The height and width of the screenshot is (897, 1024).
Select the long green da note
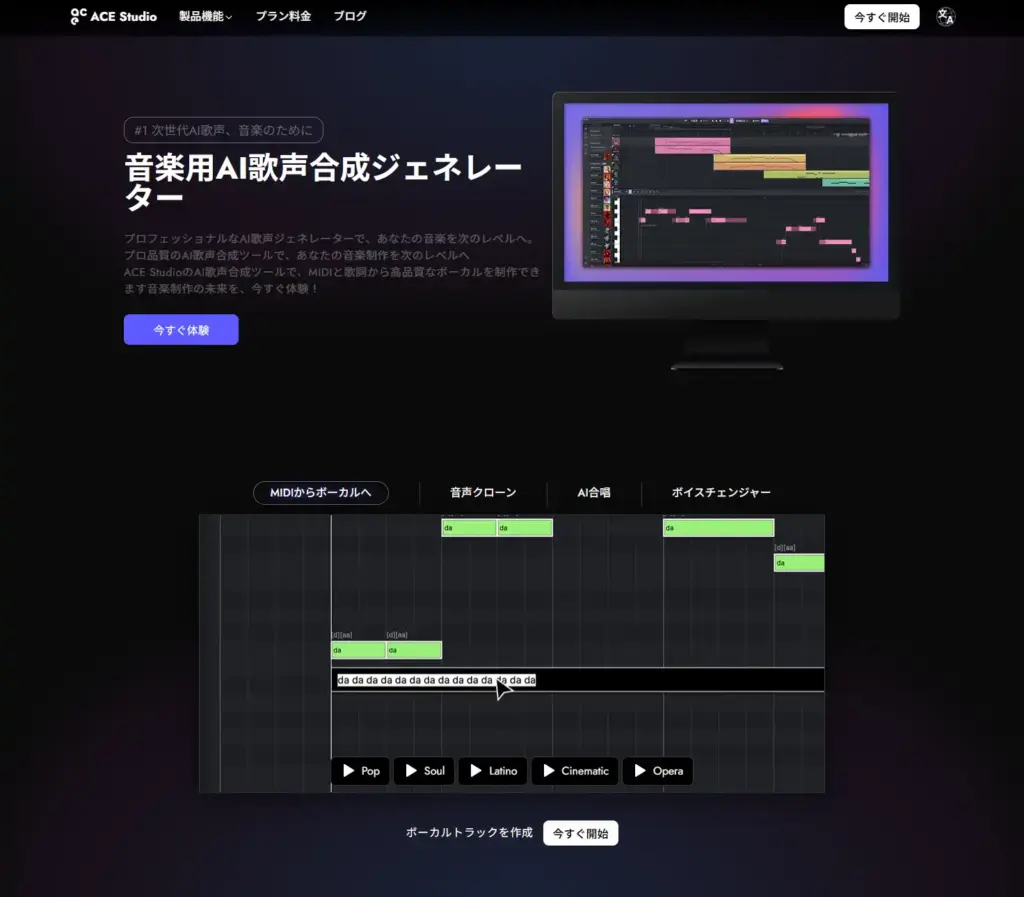pyautogui.click(x=719, y=527)
